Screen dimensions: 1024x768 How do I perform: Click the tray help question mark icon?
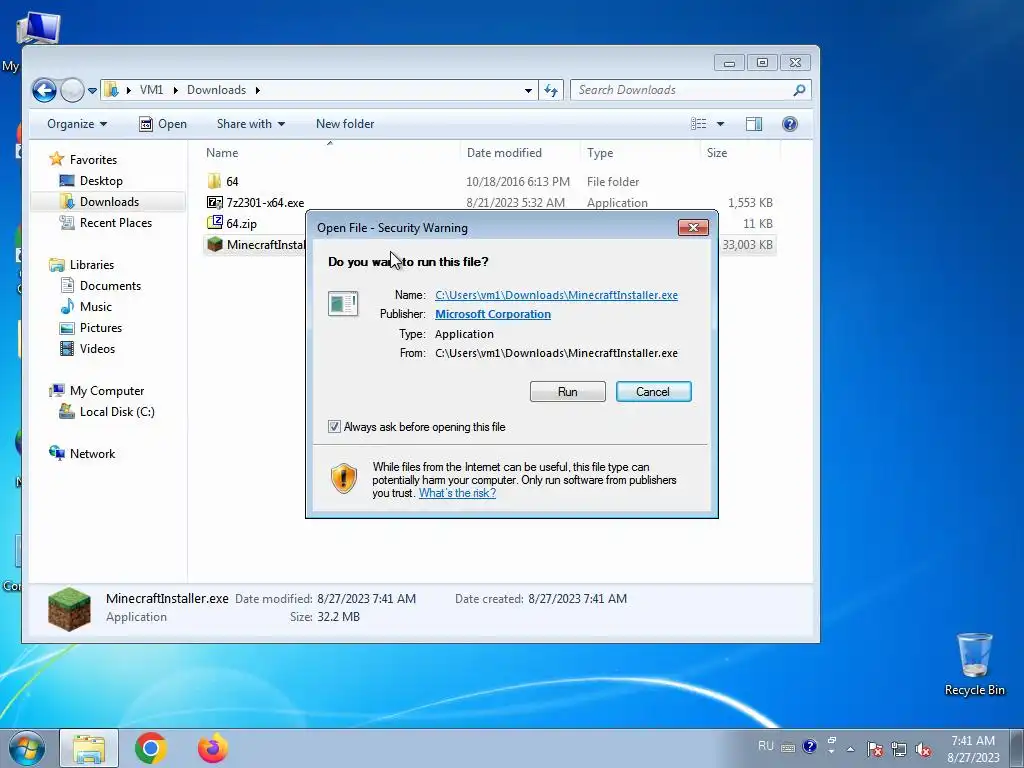(809, 746)
